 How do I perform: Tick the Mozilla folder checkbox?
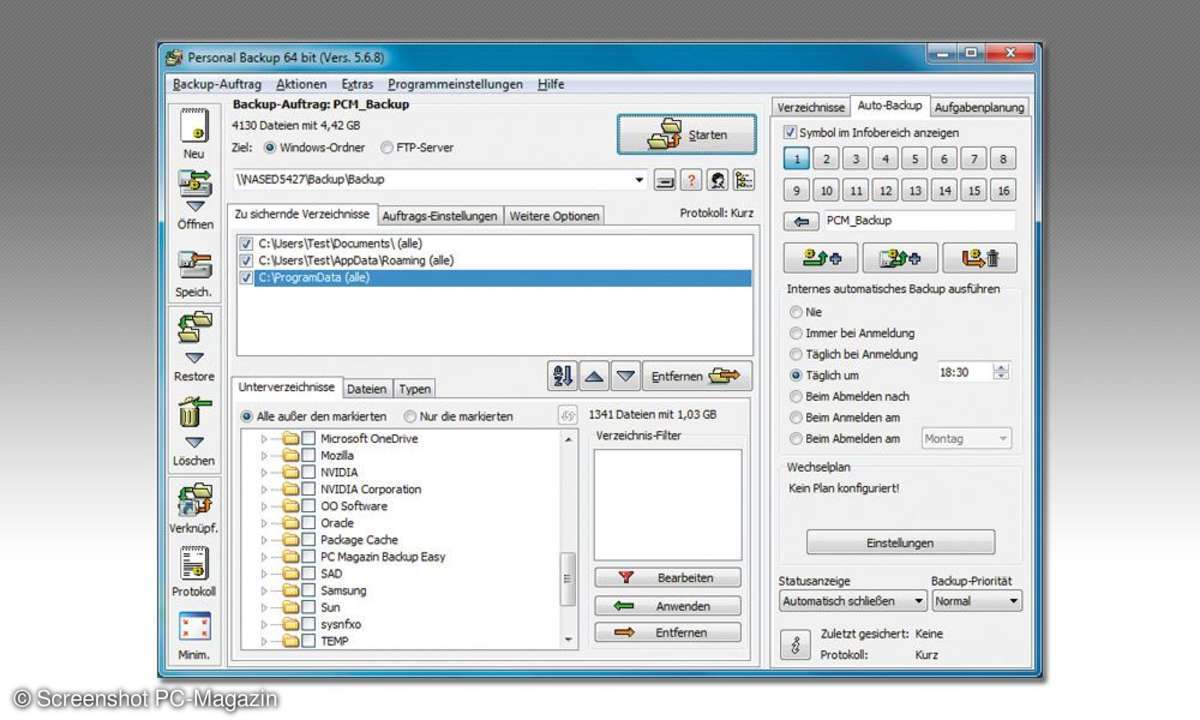click(x=309, y=455)
